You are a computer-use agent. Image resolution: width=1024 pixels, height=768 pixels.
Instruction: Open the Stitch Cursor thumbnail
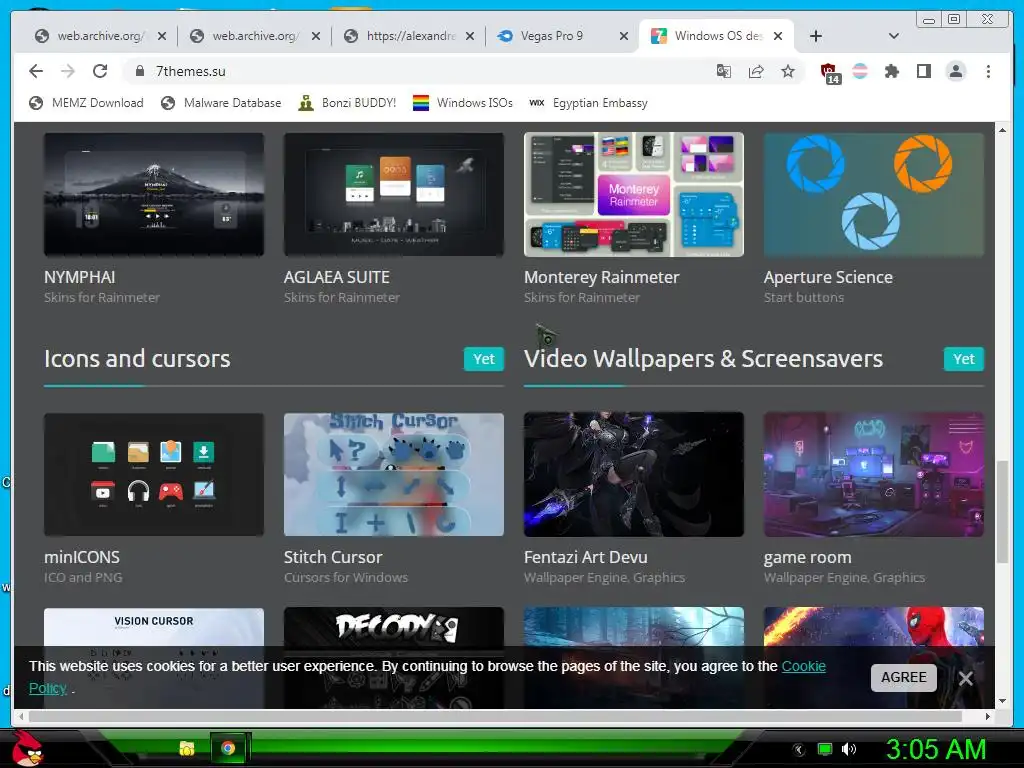tap(394, 474)
